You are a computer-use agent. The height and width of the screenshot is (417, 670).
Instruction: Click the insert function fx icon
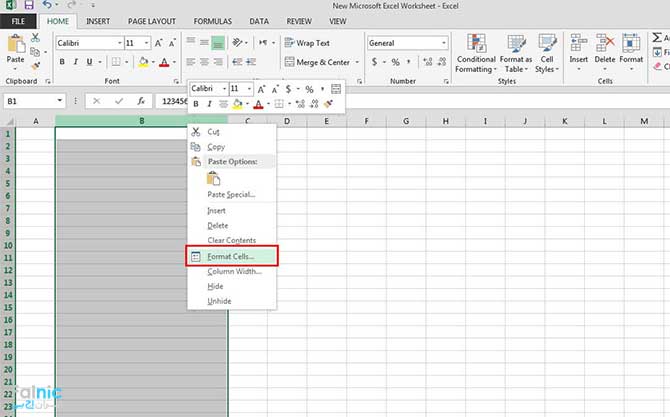[x=141, y=101]
